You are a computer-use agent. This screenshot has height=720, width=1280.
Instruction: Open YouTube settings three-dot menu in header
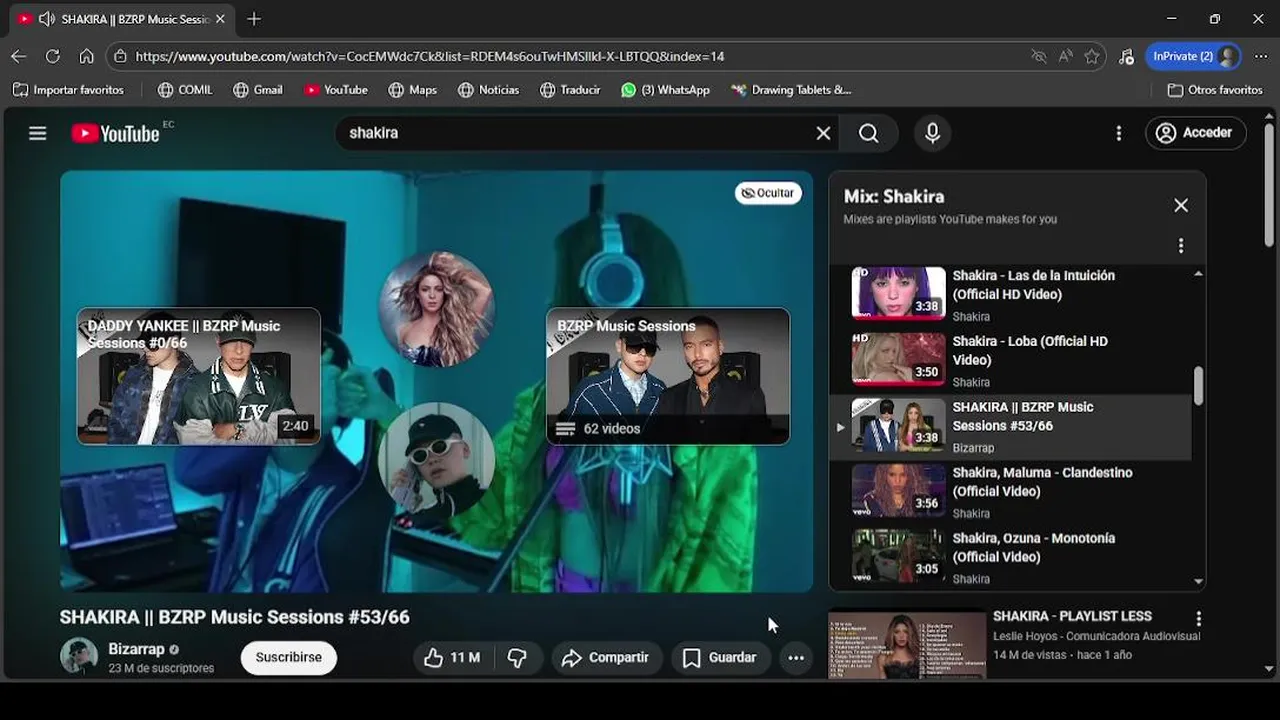point(1118,133)
